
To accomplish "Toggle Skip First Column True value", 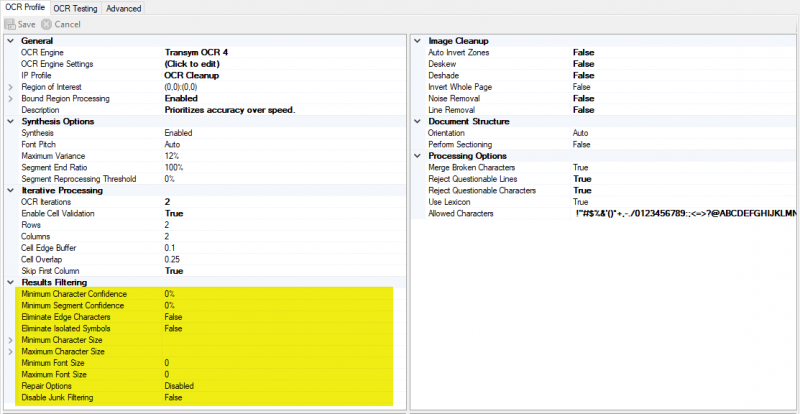I will pos(174,271).
